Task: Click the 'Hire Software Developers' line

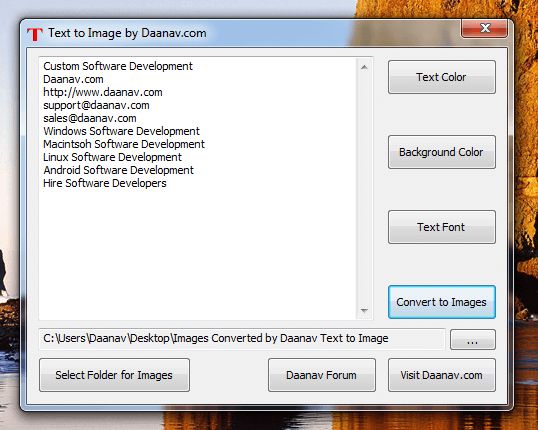Action: 105,183
